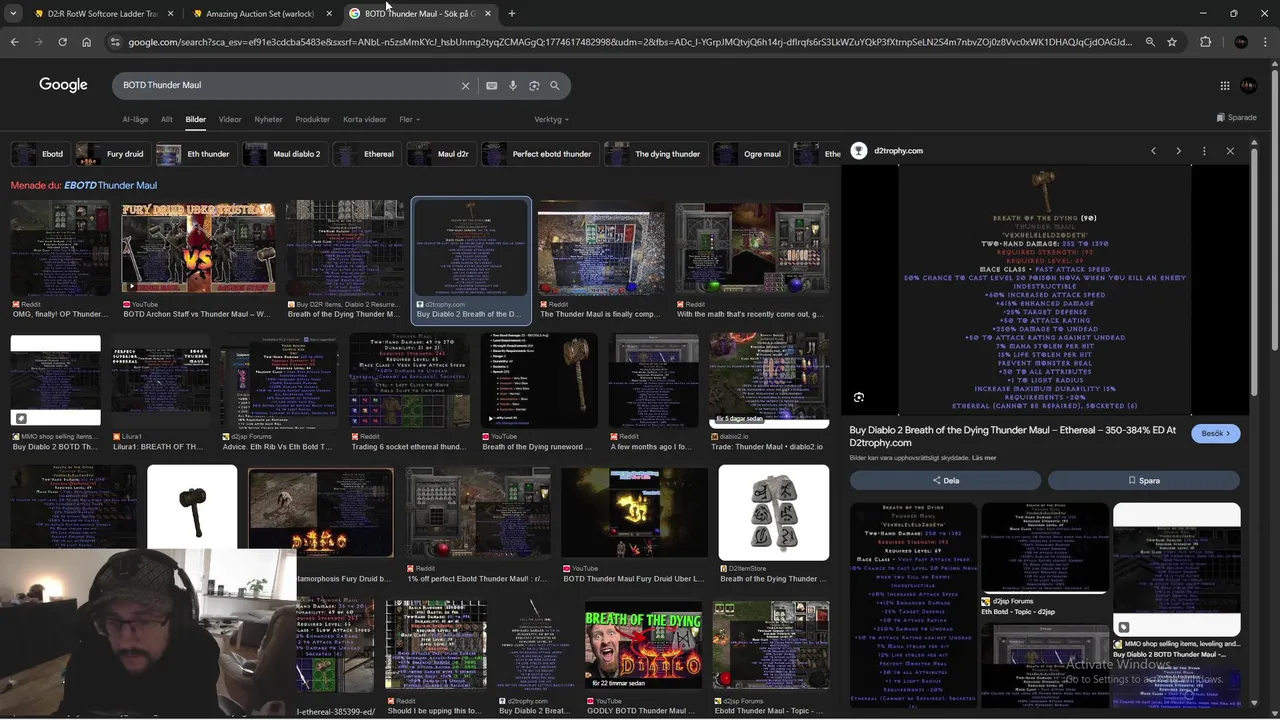The width and height of the screenshot is (1280, 720).
Task: Filter results by The dying thunder chip
Action: click(x=655, y=154)
